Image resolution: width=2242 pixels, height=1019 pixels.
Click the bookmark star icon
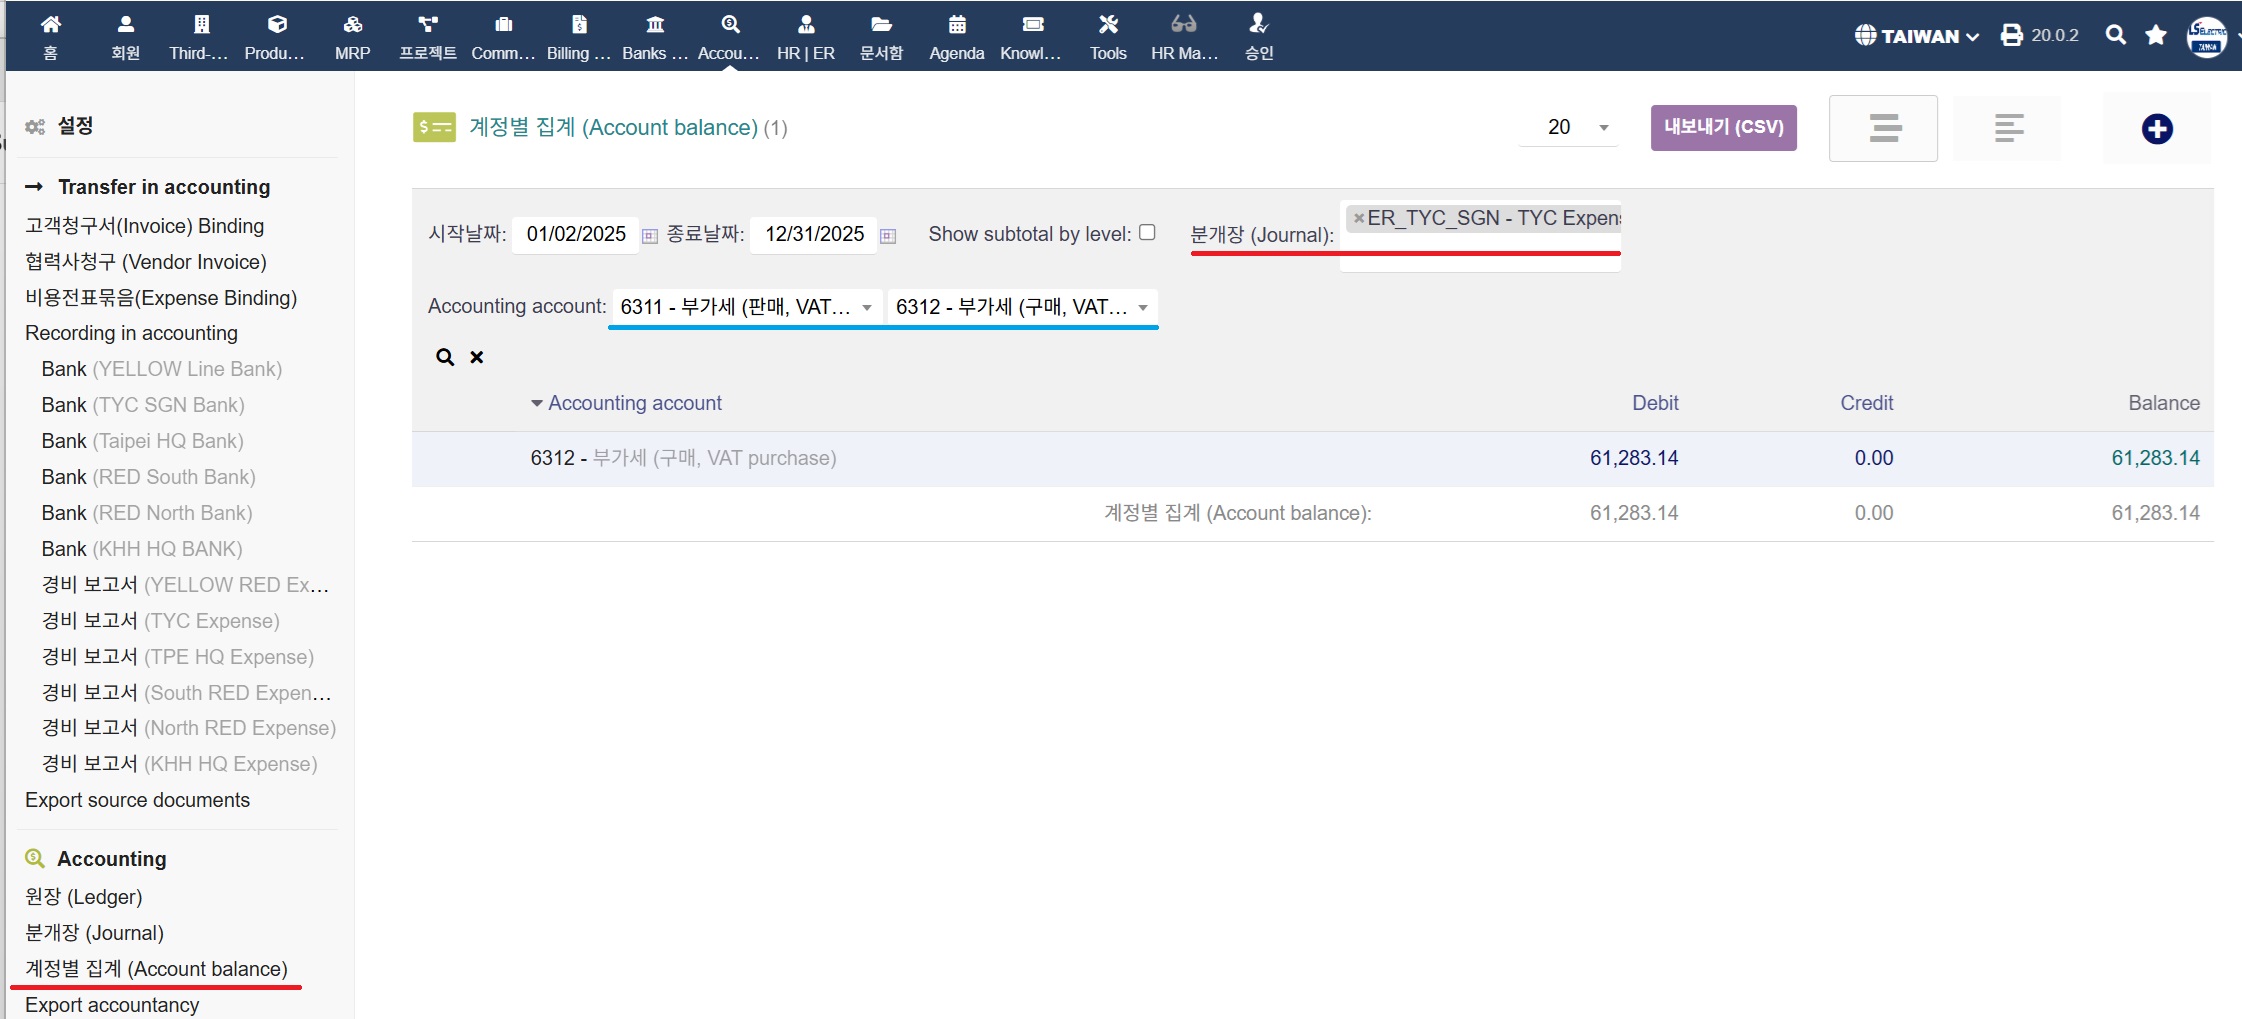click(2155, 35)
